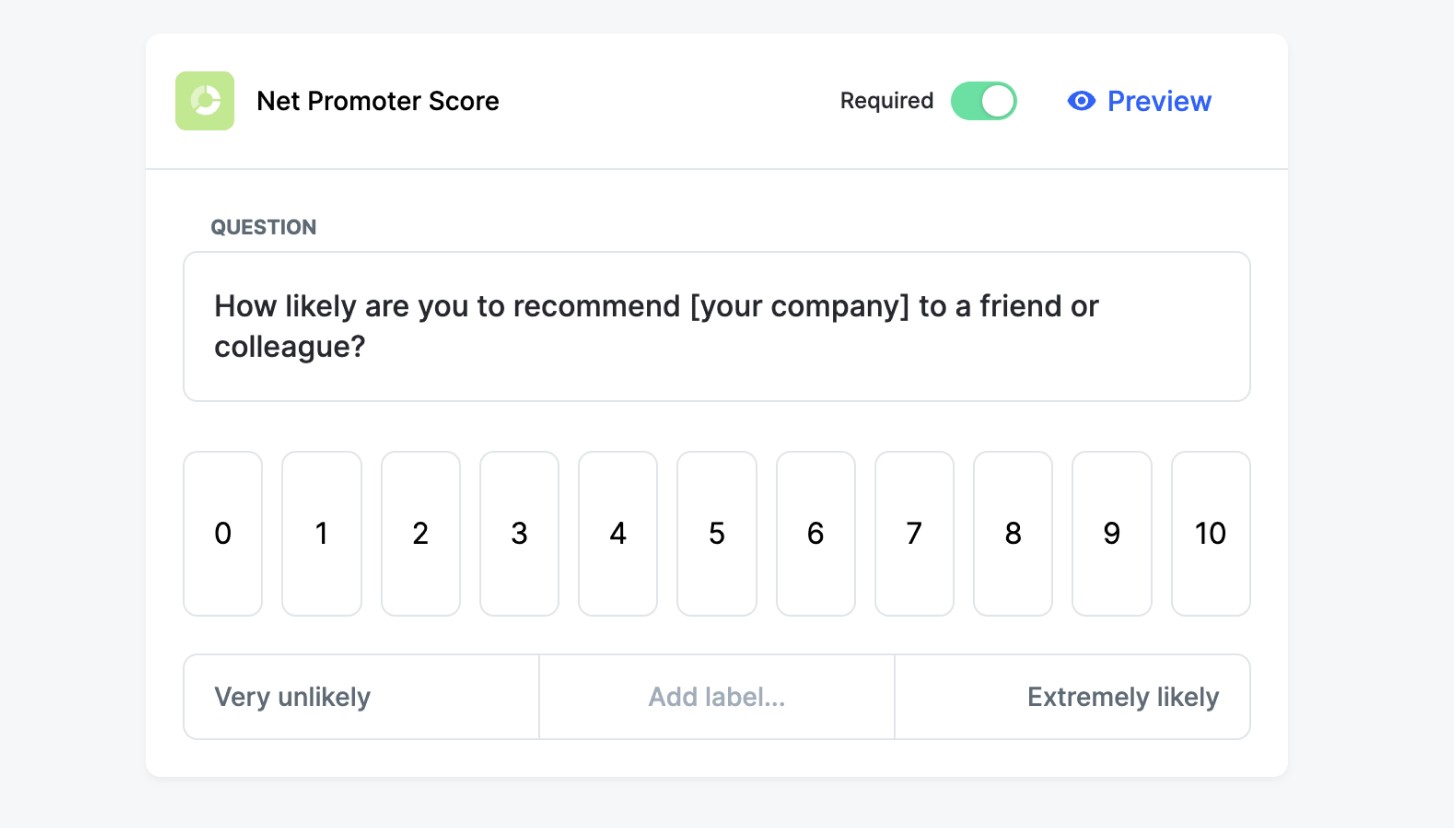1454x828 pixels.
Task: Click the Add label placeholder field
Action: click(x=716, y=696)
